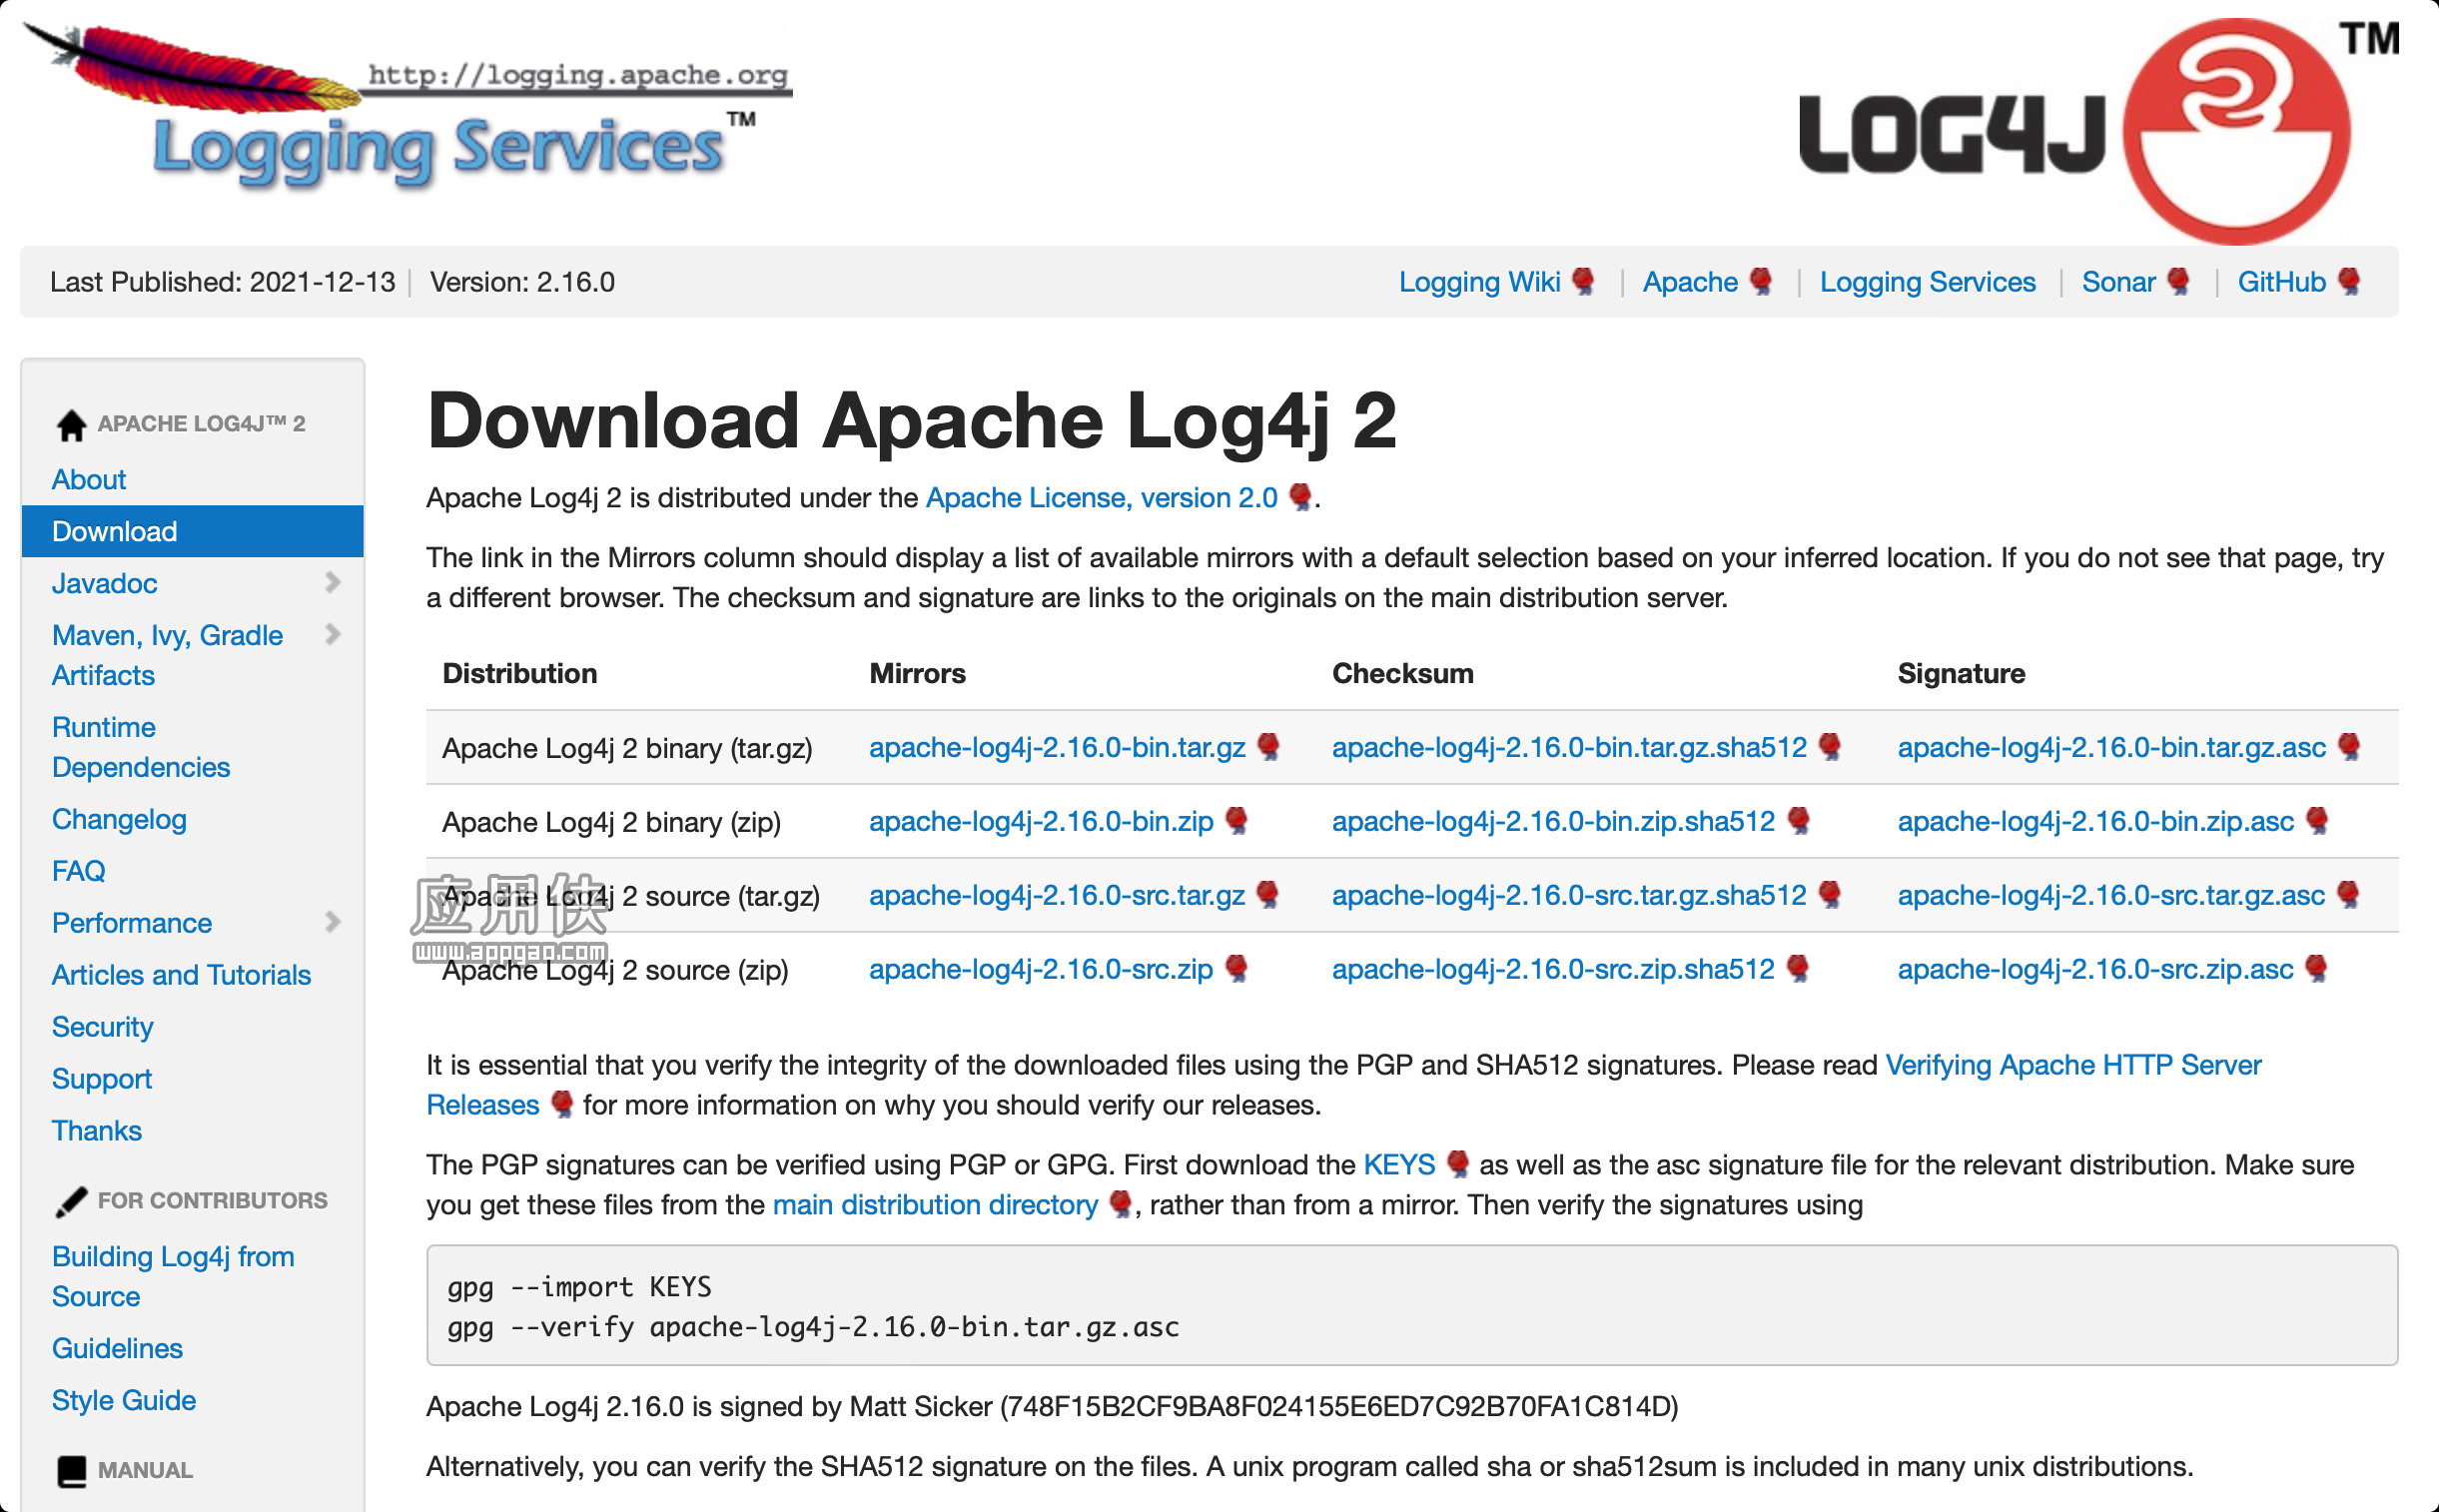Open the Support sidebar link
Image resolution: width=2439 pixels, height=1512 pixels.
click(102, 1080)
